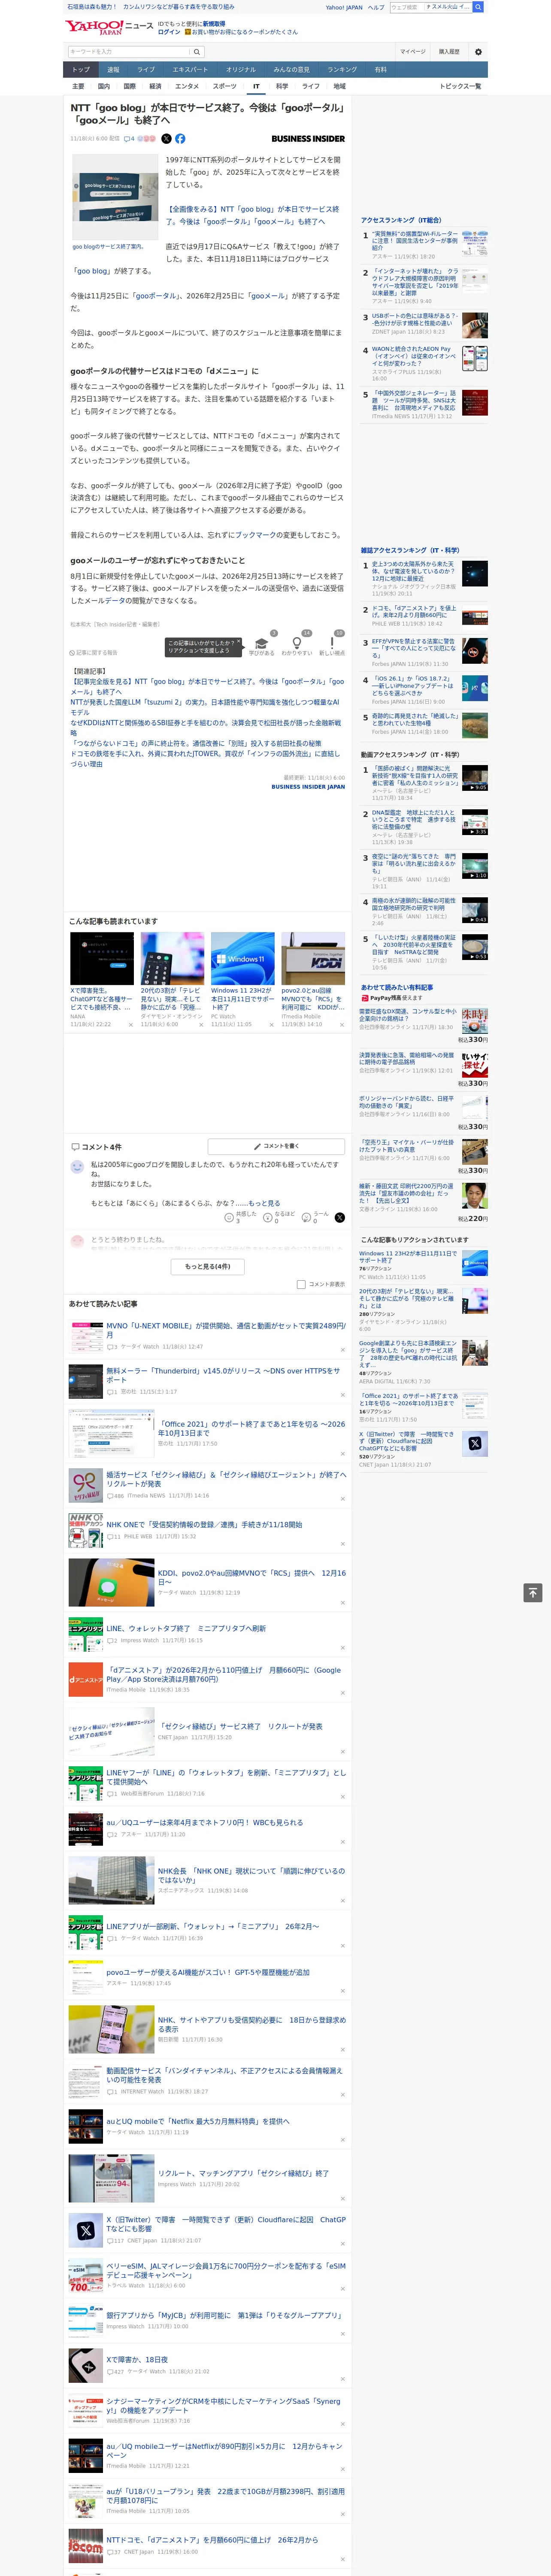Viewport: 551px width, 2576px height.
Task: Open the ランキング tab
Action: 342,70
